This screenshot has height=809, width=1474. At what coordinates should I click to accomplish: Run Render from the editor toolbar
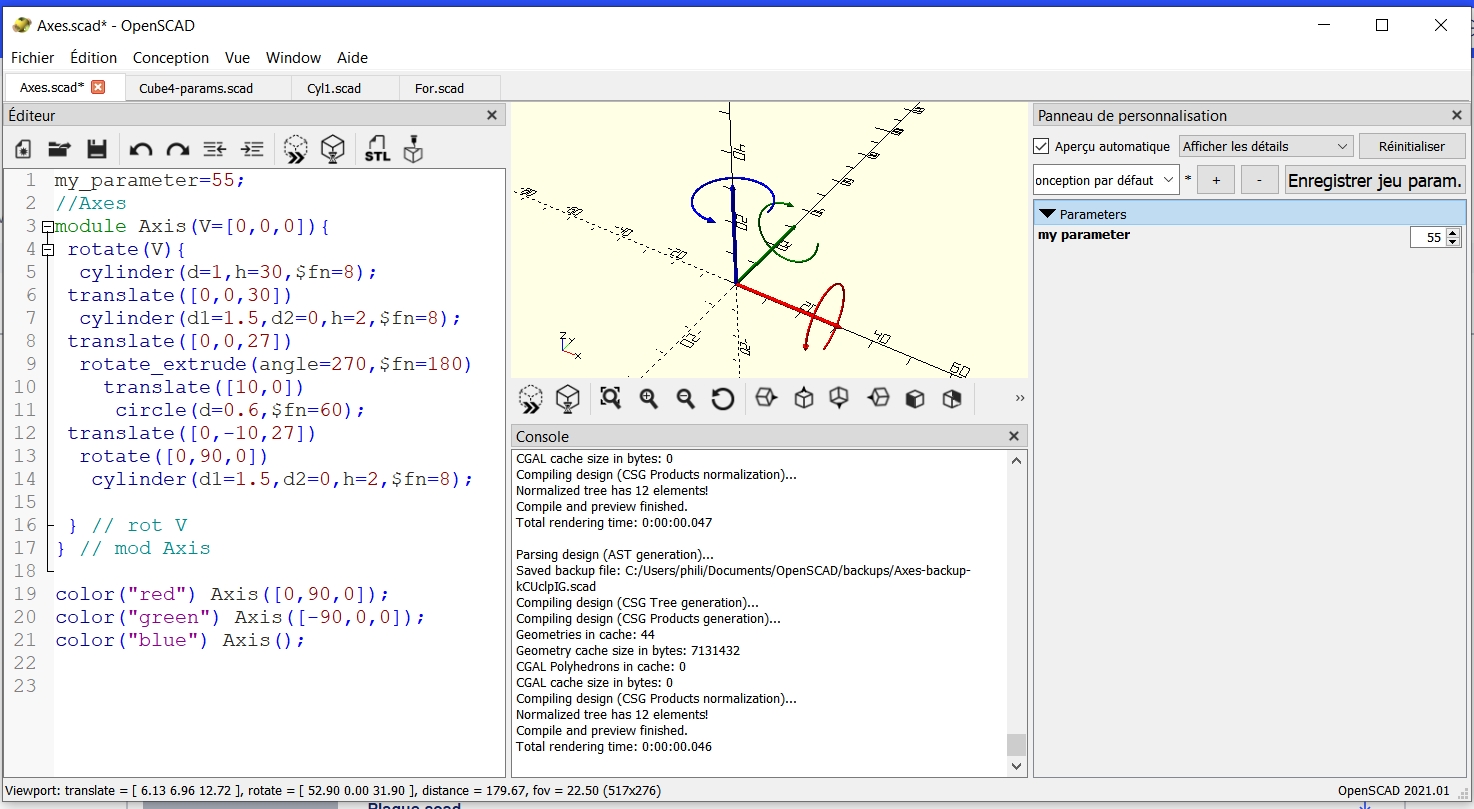[333, 149]
